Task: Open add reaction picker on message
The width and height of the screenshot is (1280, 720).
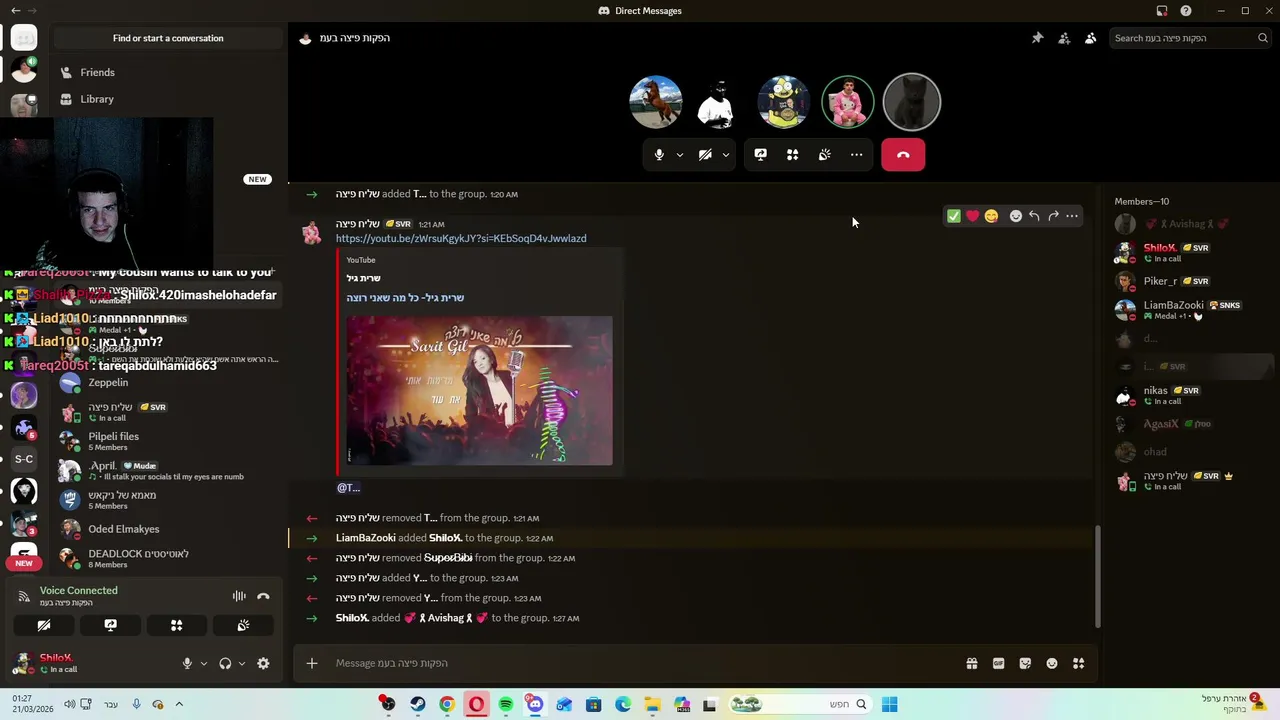Action: pyautogui.click(x=1016, y=216)
